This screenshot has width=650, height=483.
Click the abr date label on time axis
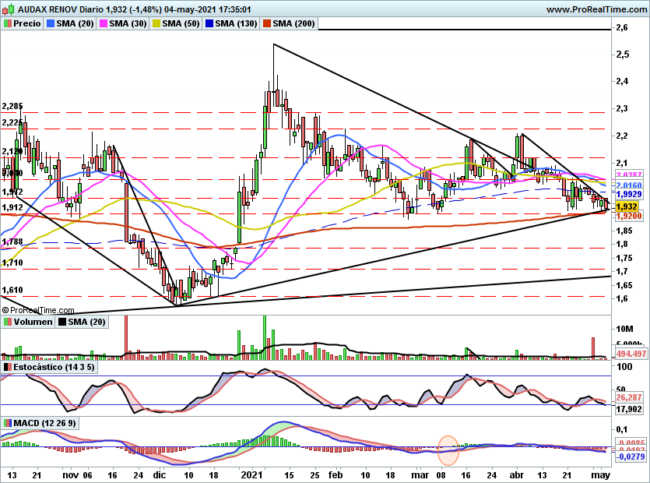coord(517,475)
